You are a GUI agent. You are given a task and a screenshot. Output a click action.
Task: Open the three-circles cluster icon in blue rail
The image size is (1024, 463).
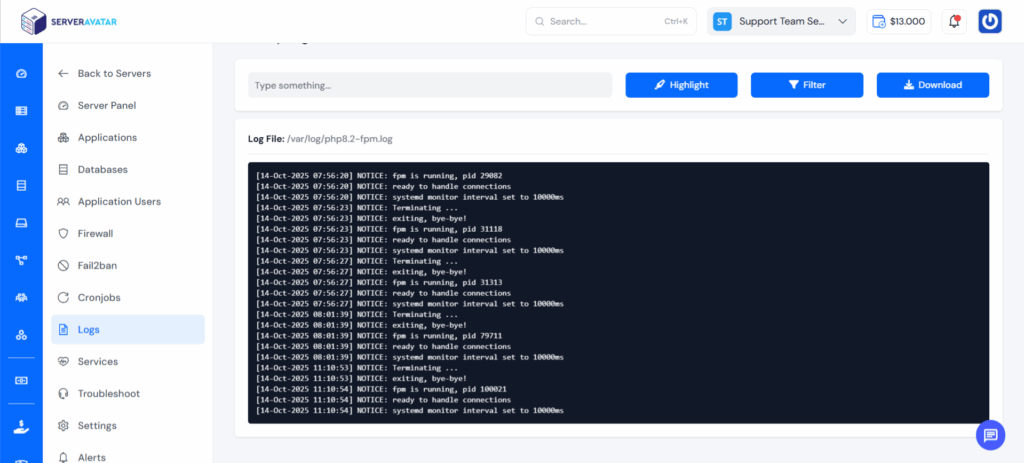(21, 335)
